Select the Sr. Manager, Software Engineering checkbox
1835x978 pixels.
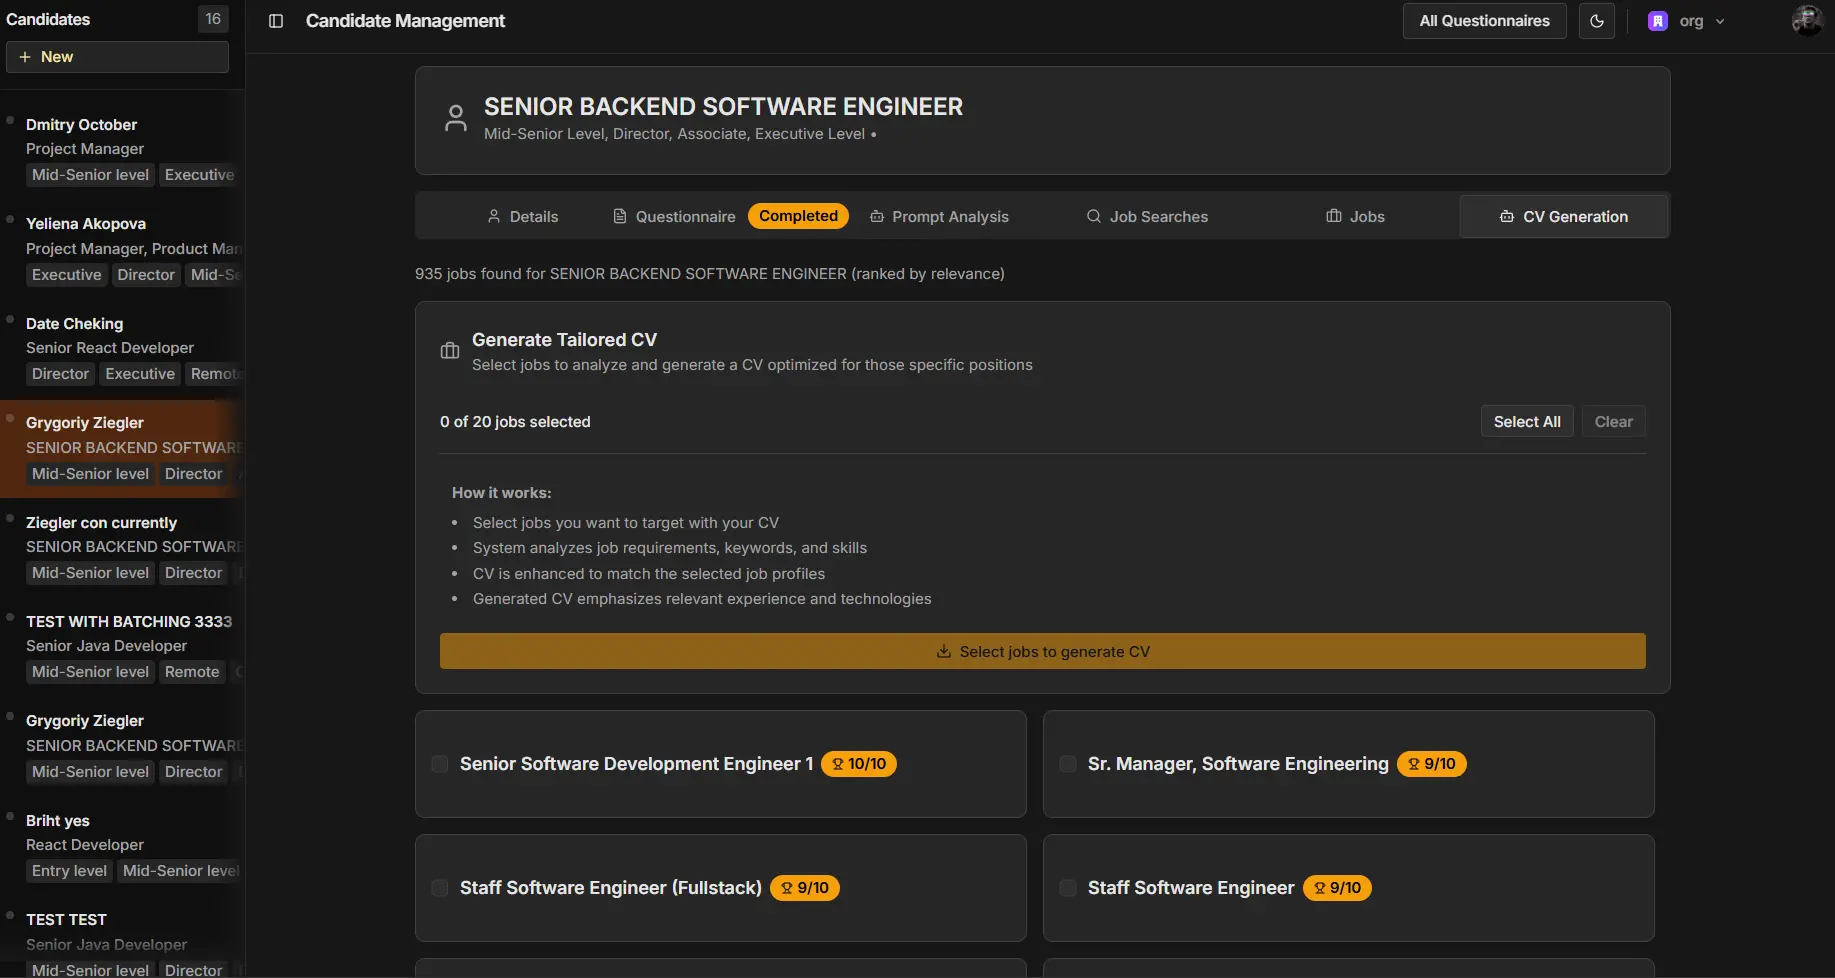(x=1068, y=764)
